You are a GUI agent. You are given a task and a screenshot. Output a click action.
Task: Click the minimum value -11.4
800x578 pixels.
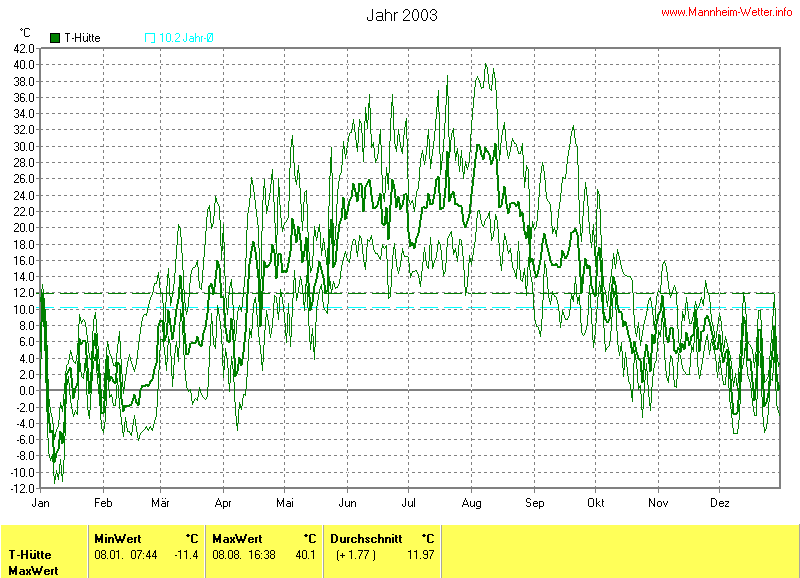(x=186, y=554)
